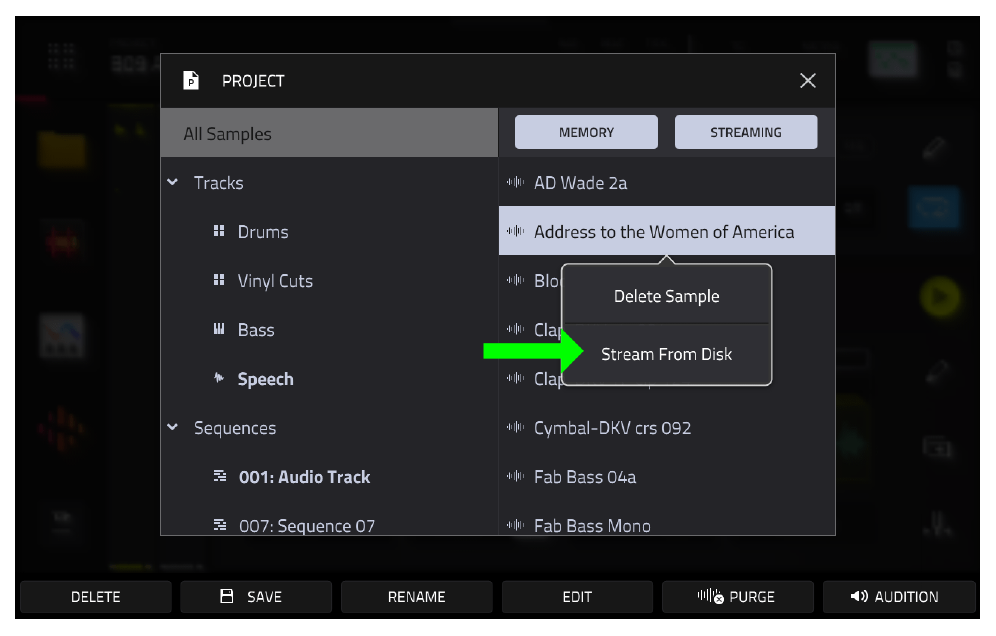Select the AD Wade 2a sample
Viewport: 996px width, 636px height.
(667, 182)
